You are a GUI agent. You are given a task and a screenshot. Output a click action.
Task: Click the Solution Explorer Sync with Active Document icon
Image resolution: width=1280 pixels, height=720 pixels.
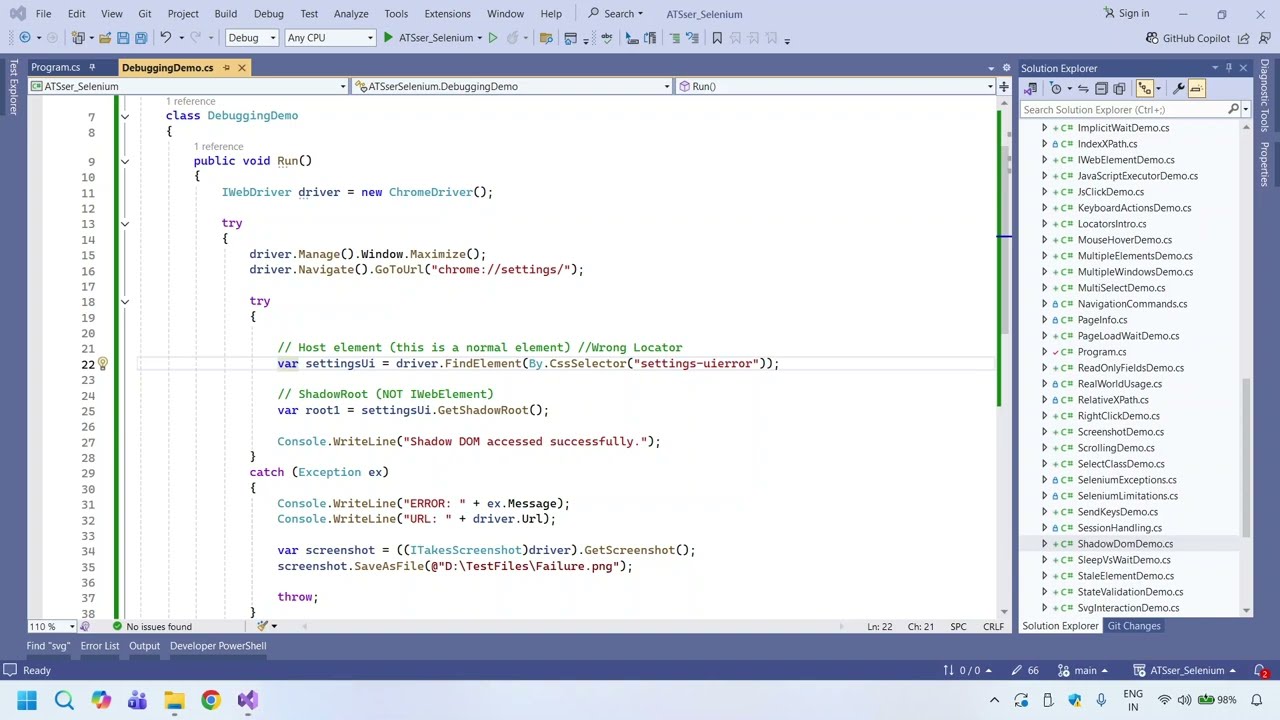(1083, 89)
